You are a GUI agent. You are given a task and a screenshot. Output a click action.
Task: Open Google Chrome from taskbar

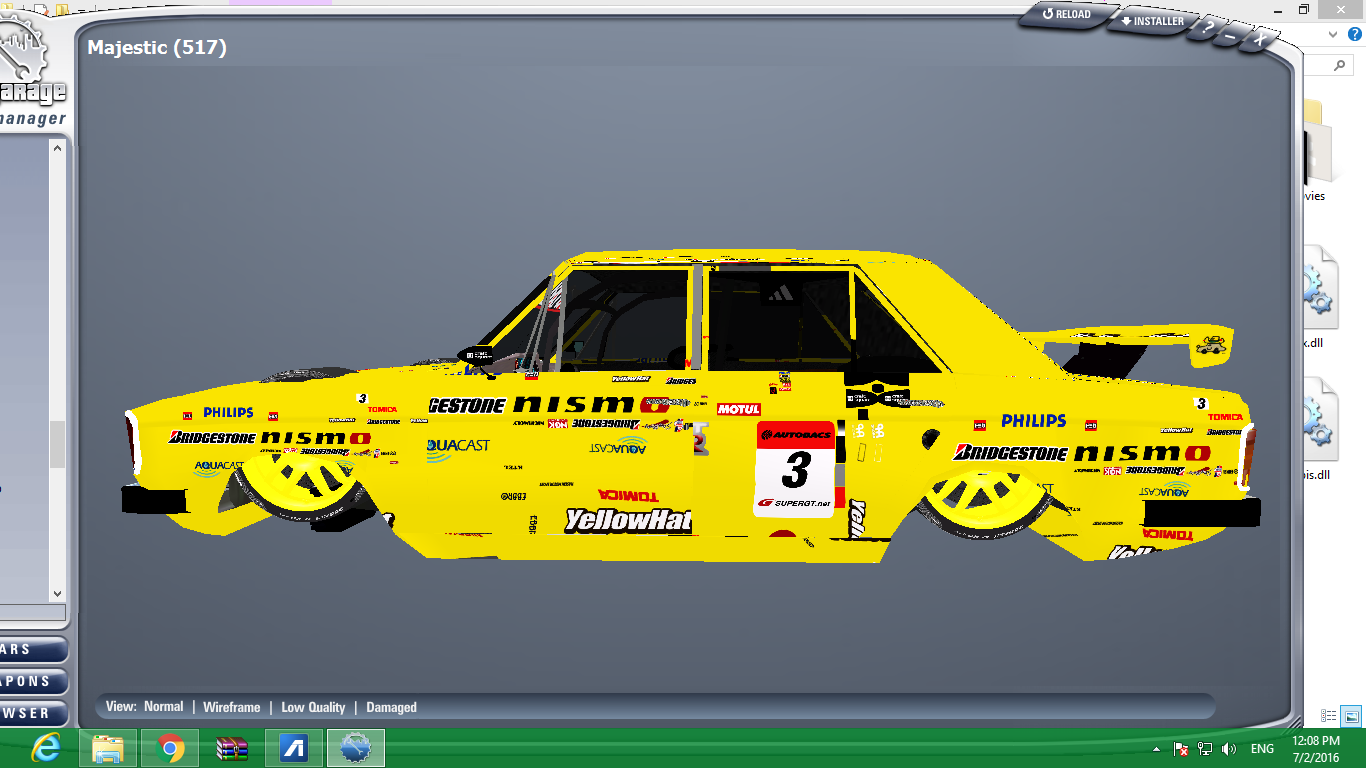(x=170, y=748)
